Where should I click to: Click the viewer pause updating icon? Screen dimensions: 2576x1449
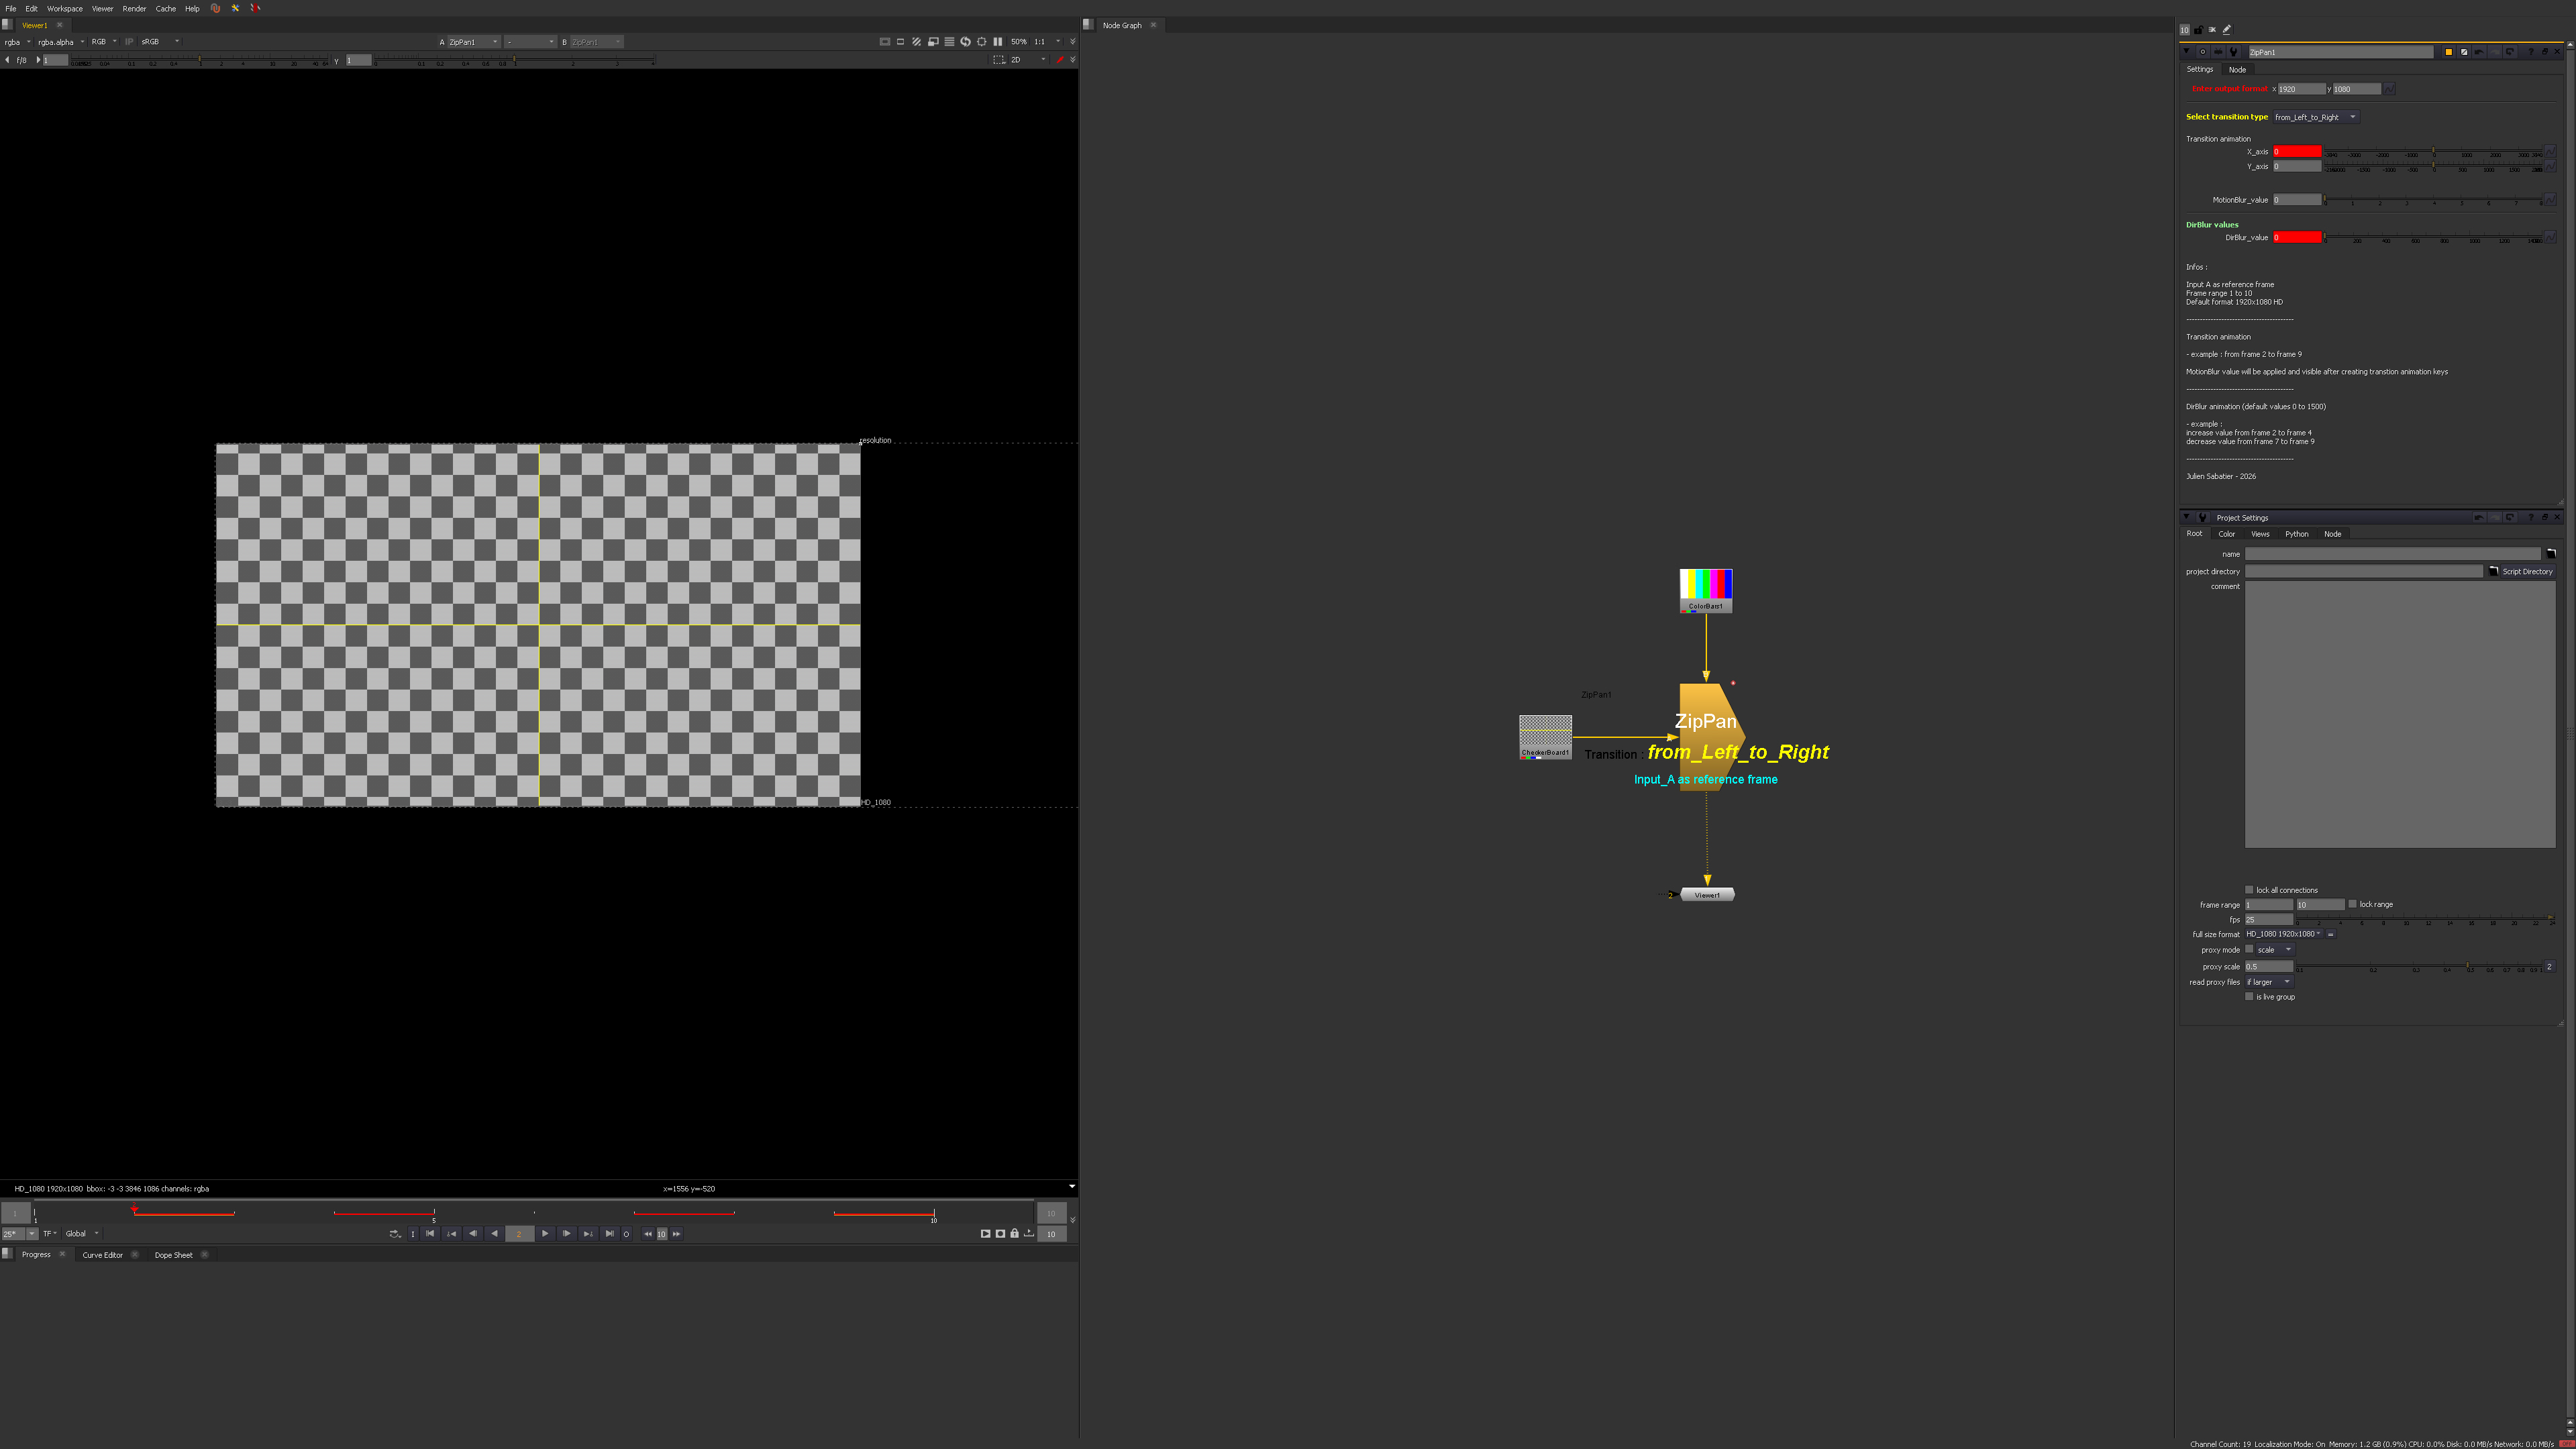tap(997, 42)
